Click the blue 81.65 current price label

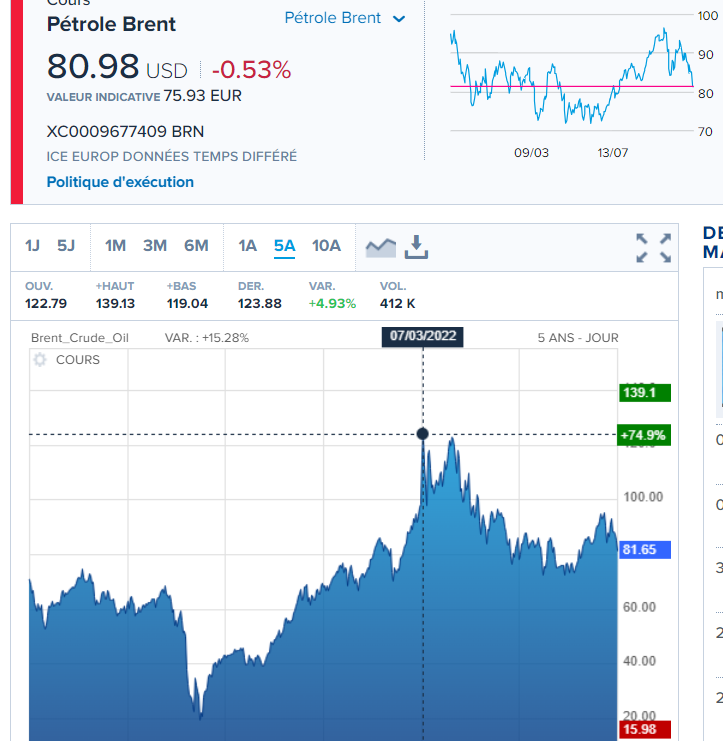pos(645,550)
